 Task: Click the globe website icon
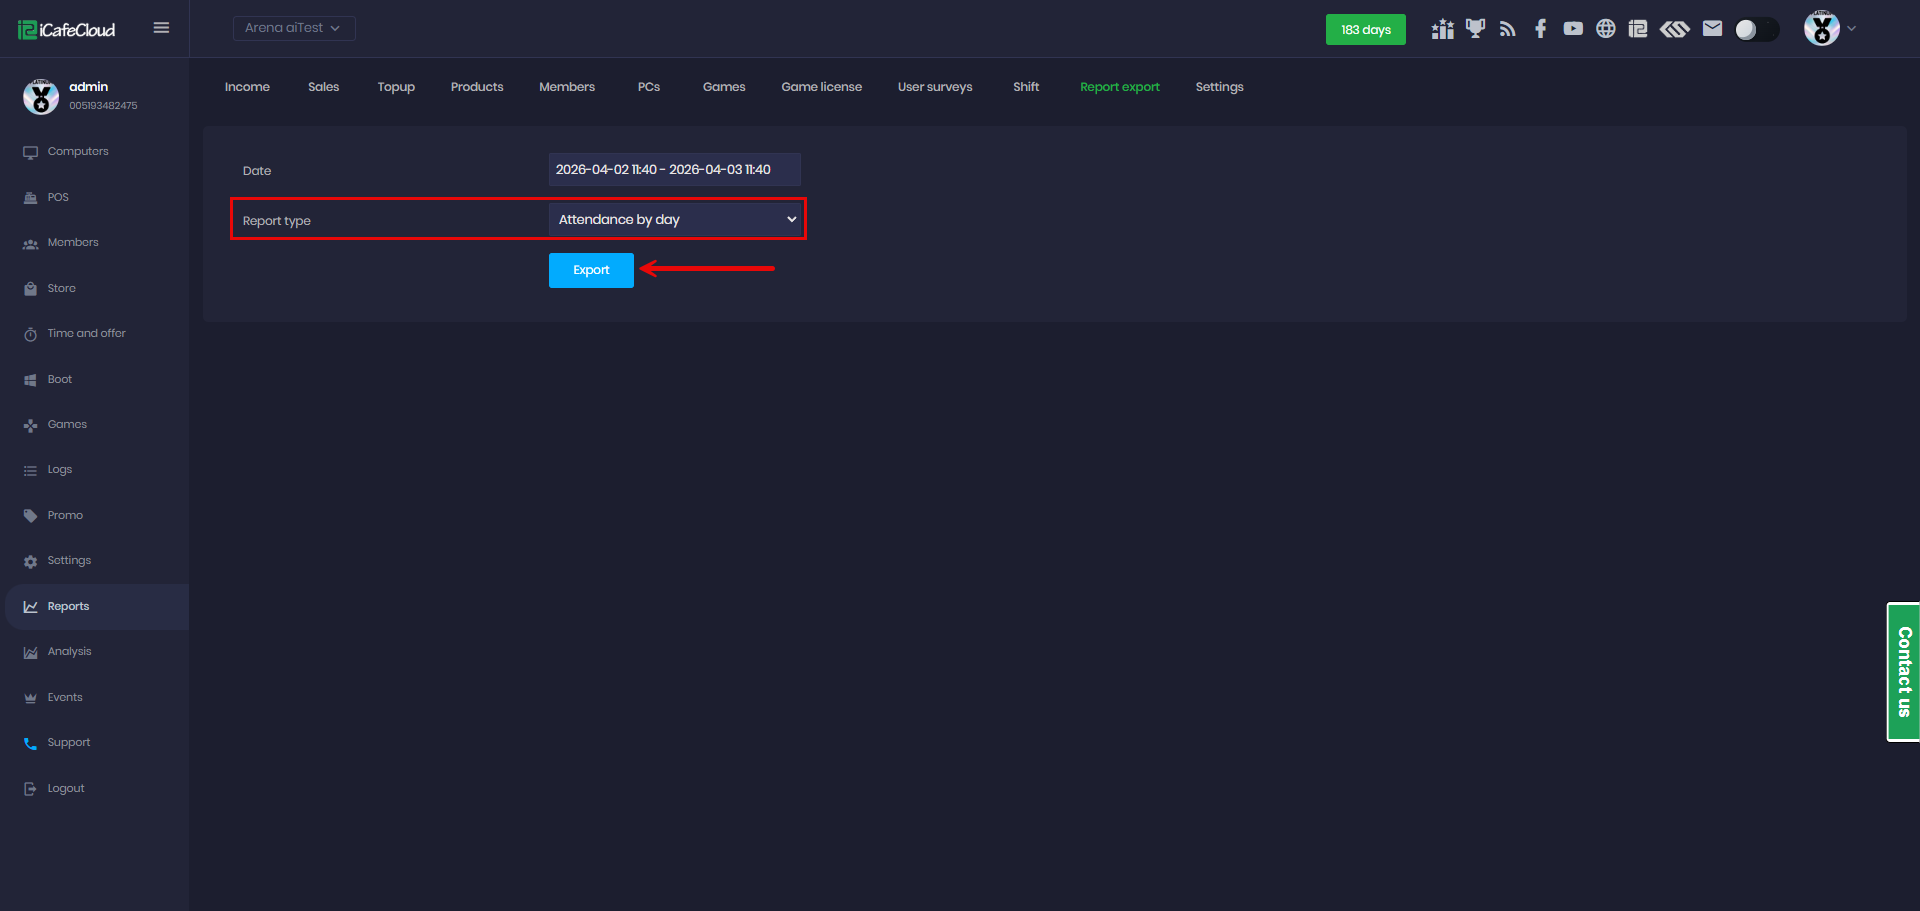1606,29
